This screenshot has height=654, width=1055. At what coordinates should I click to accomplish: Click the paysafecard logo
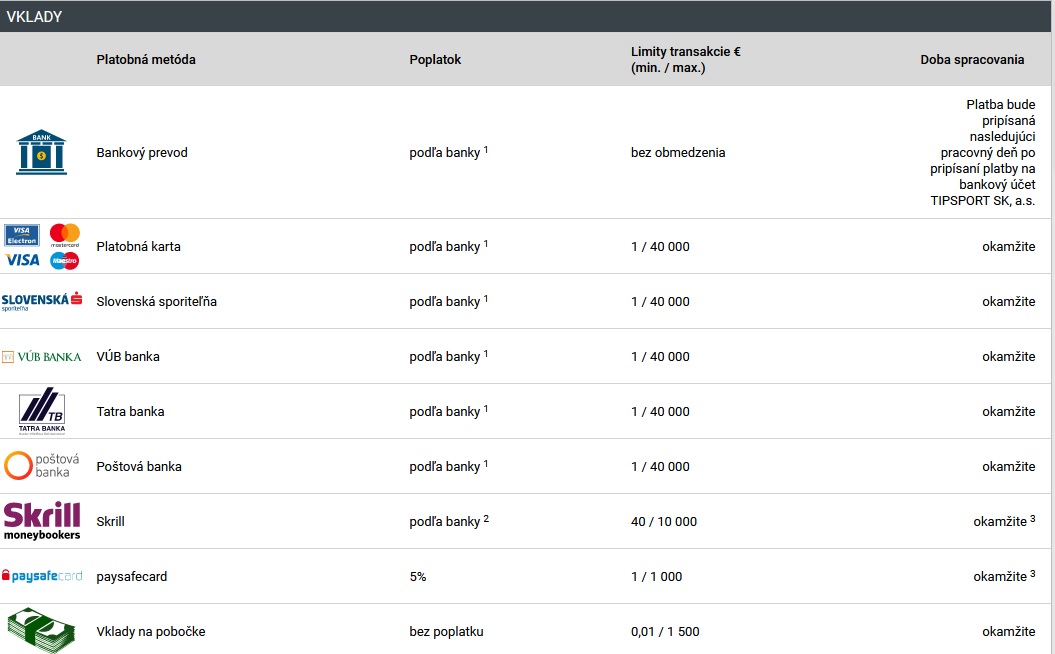[x=42, y=576]
